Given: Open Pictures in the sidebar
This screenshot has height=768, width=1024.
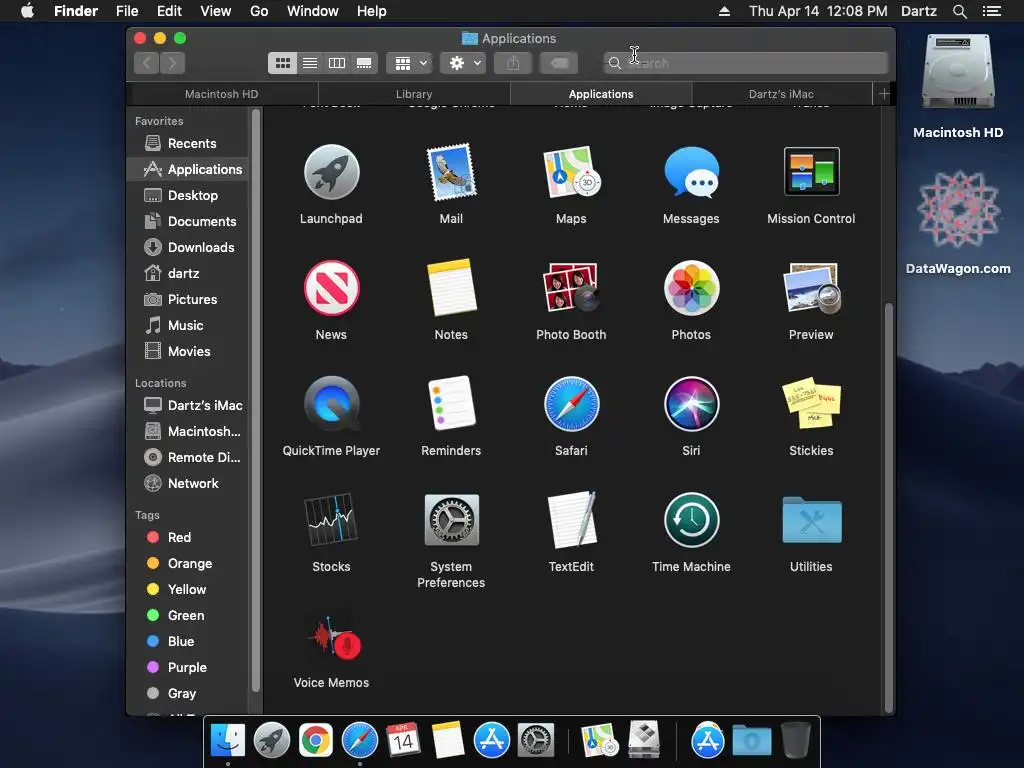Looking at the screenshot, I should tap(187, 299).
